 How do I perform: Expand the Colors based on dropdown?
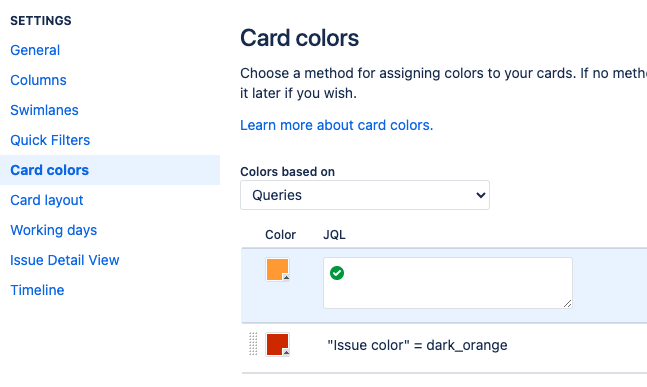[x=365, y=195]
